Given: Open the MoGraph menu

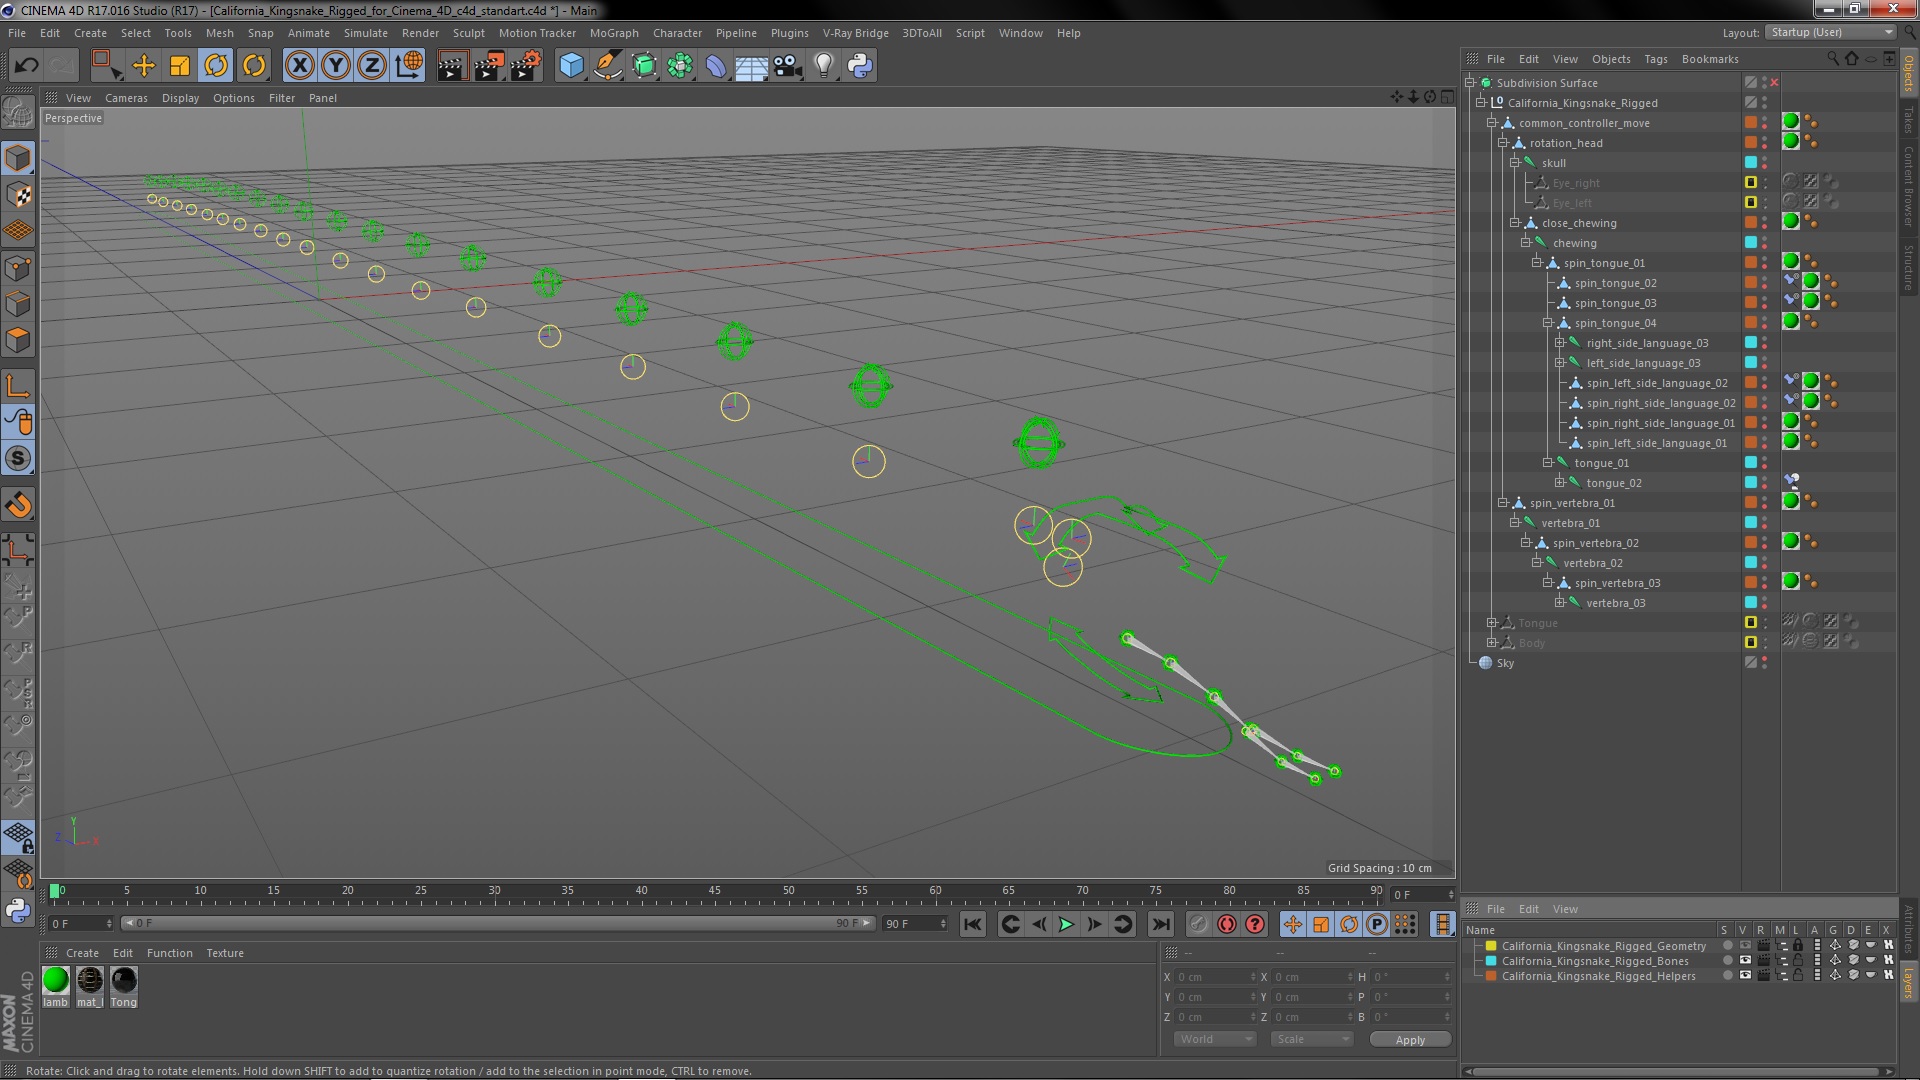Looking at the screenshot, I should (613, 33).
